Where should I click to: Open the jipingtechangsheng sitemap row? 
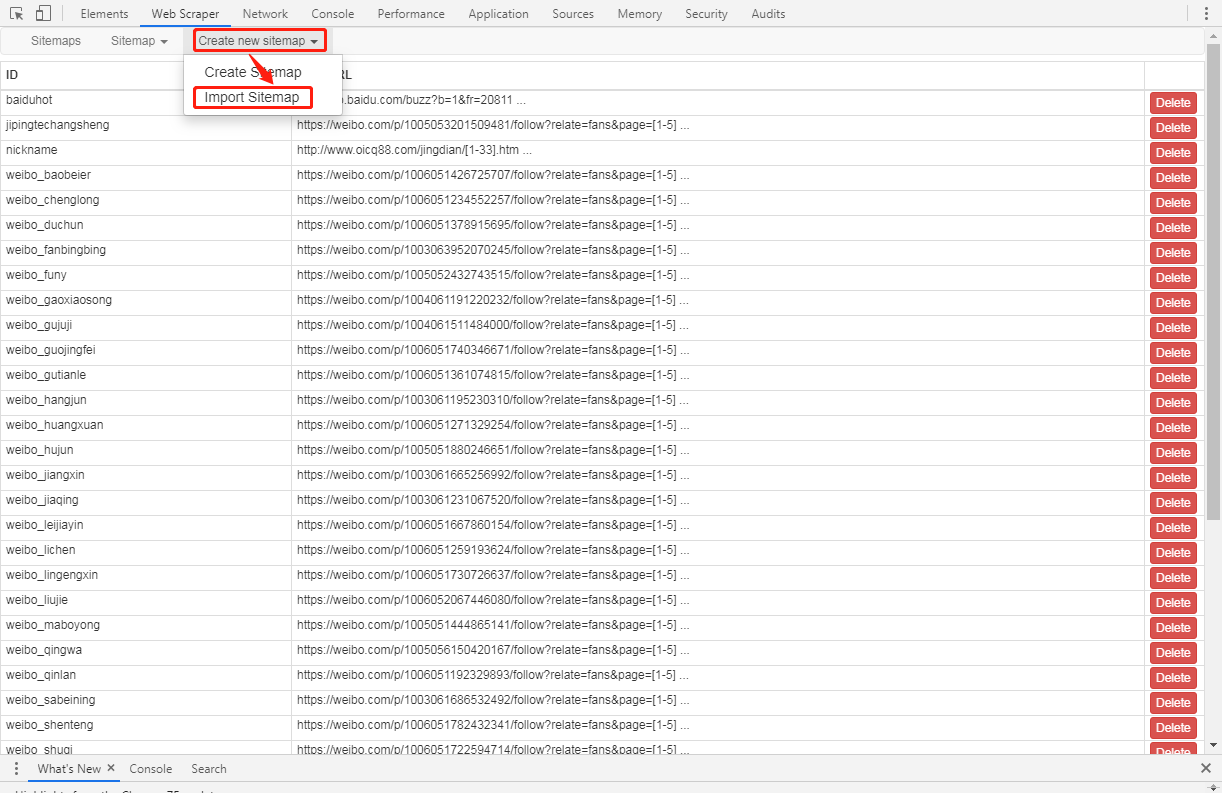tap(602, 128)
